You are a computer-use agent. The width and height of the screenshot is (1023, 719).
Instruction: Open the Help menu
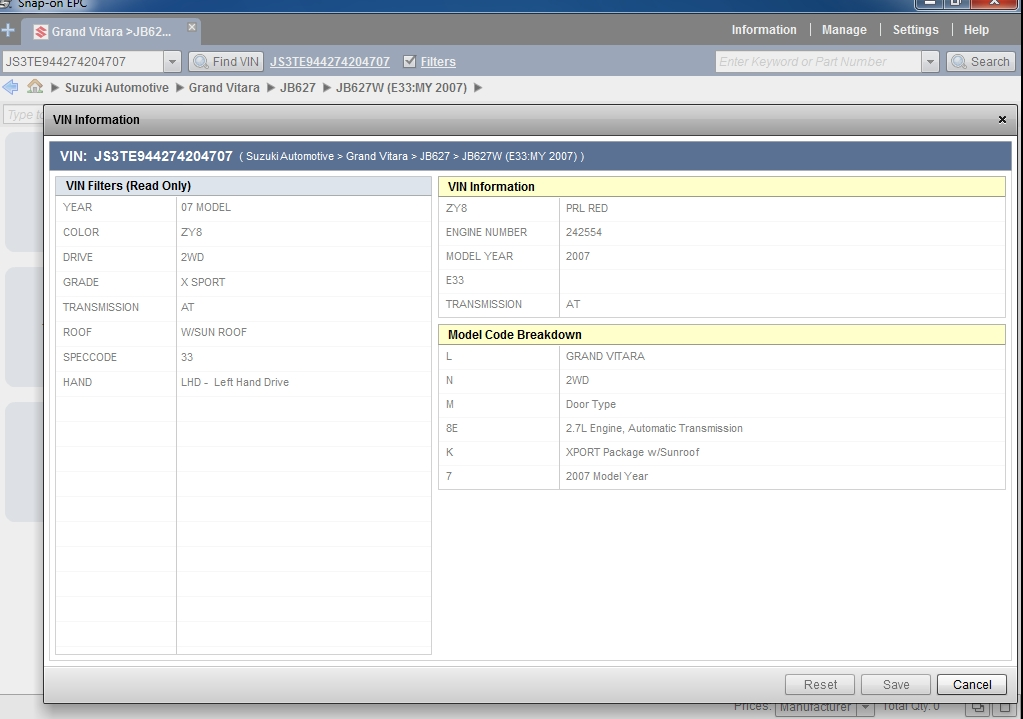click(x=976, y=30)
